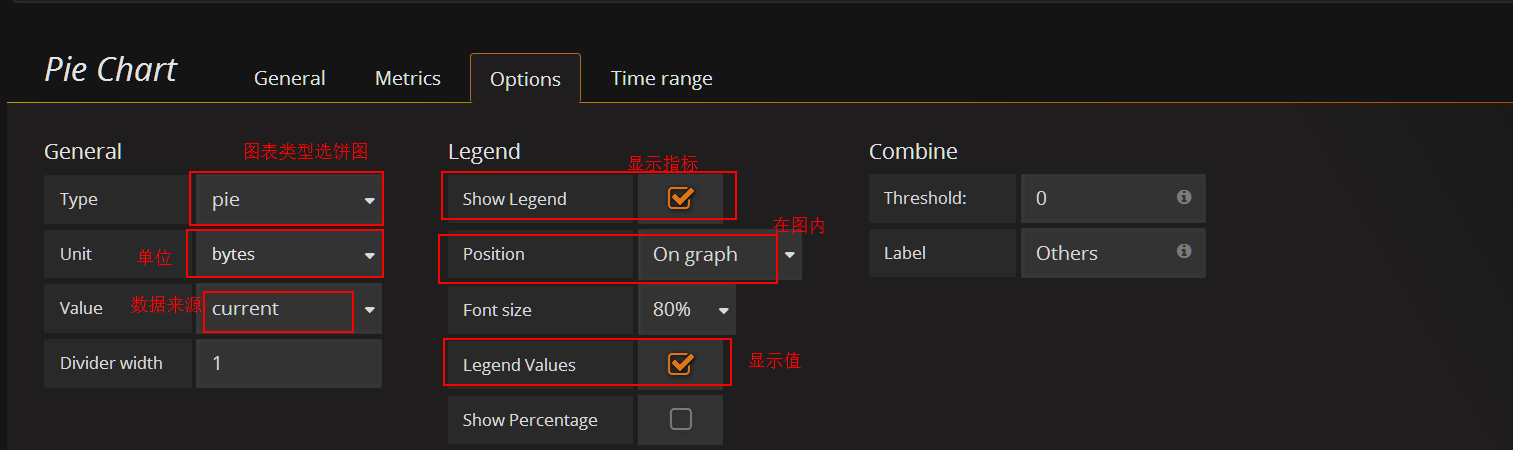Open the Metrics tab
This screenshot has width=1513, height=450.
(407, 78)
